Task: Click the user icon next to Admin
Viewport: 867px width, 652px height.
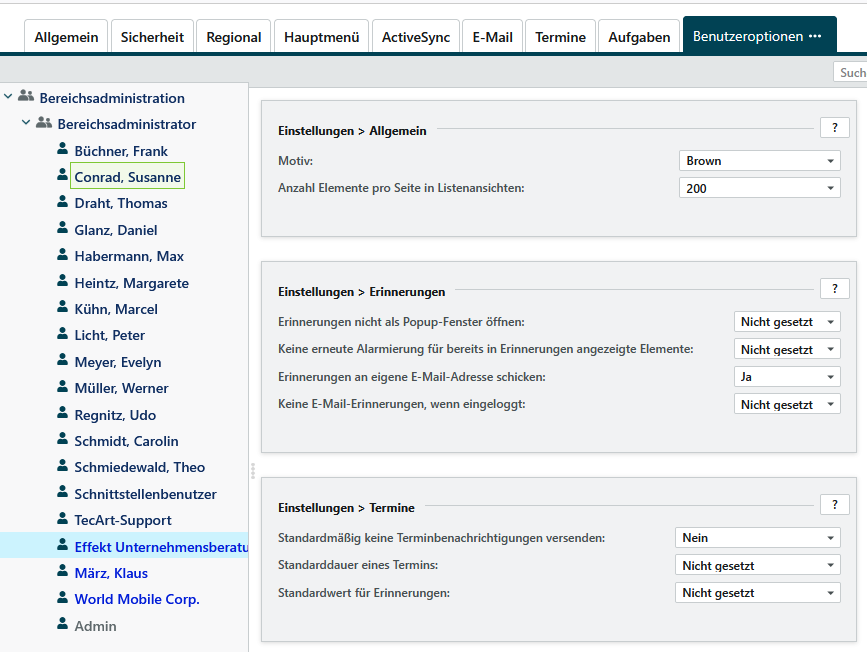Action: tap(62, 625)
